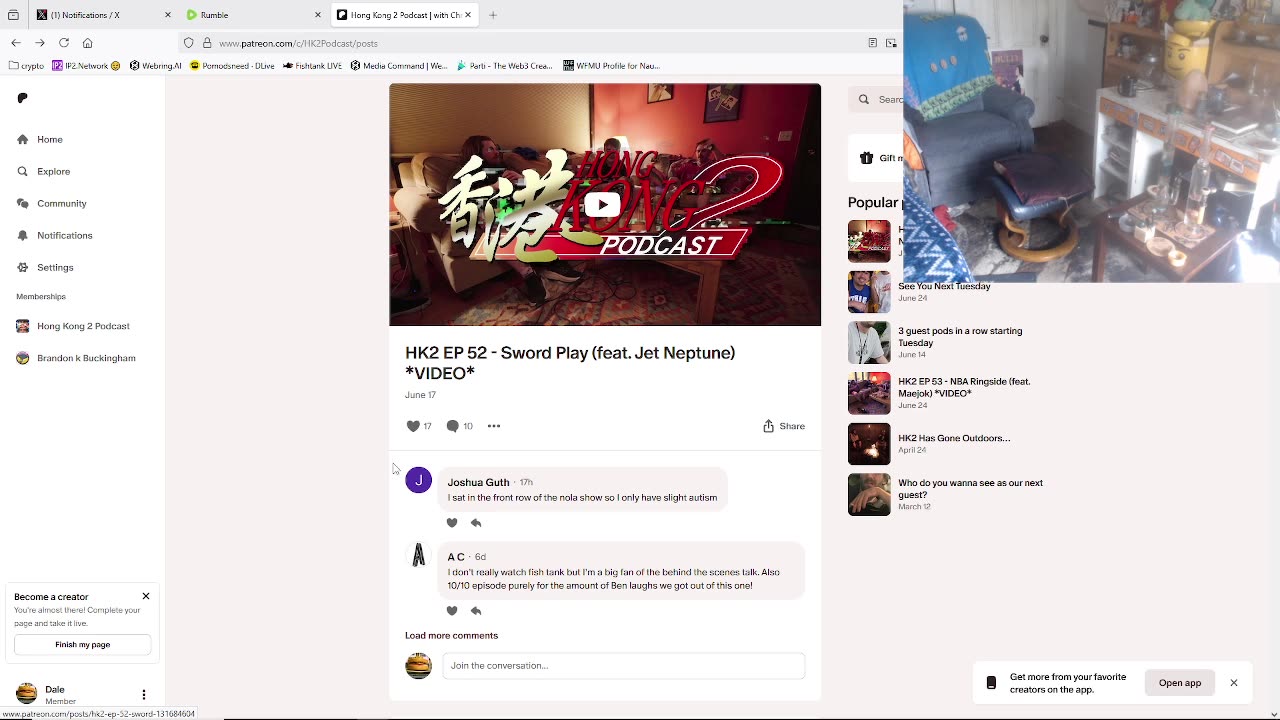
Task: Toggle reader view icon in address bar
Action: (x=872, y=43)
